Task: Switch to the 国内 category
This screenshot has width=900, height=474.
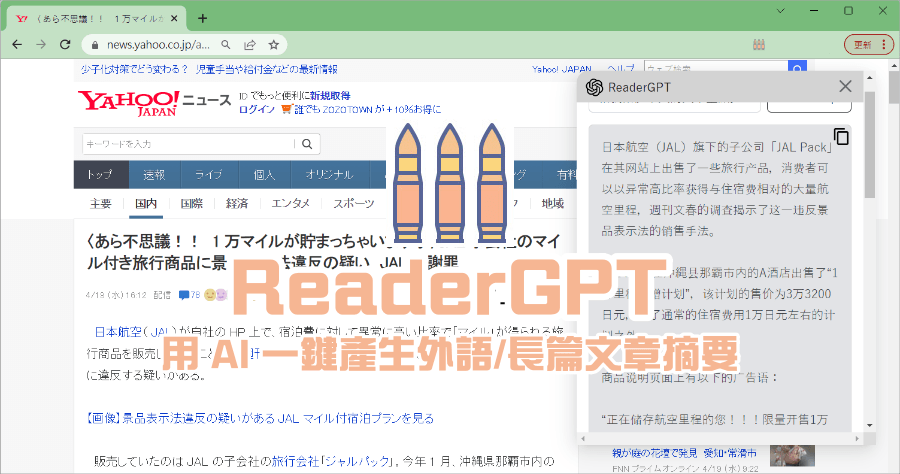Action: [146, 203]
